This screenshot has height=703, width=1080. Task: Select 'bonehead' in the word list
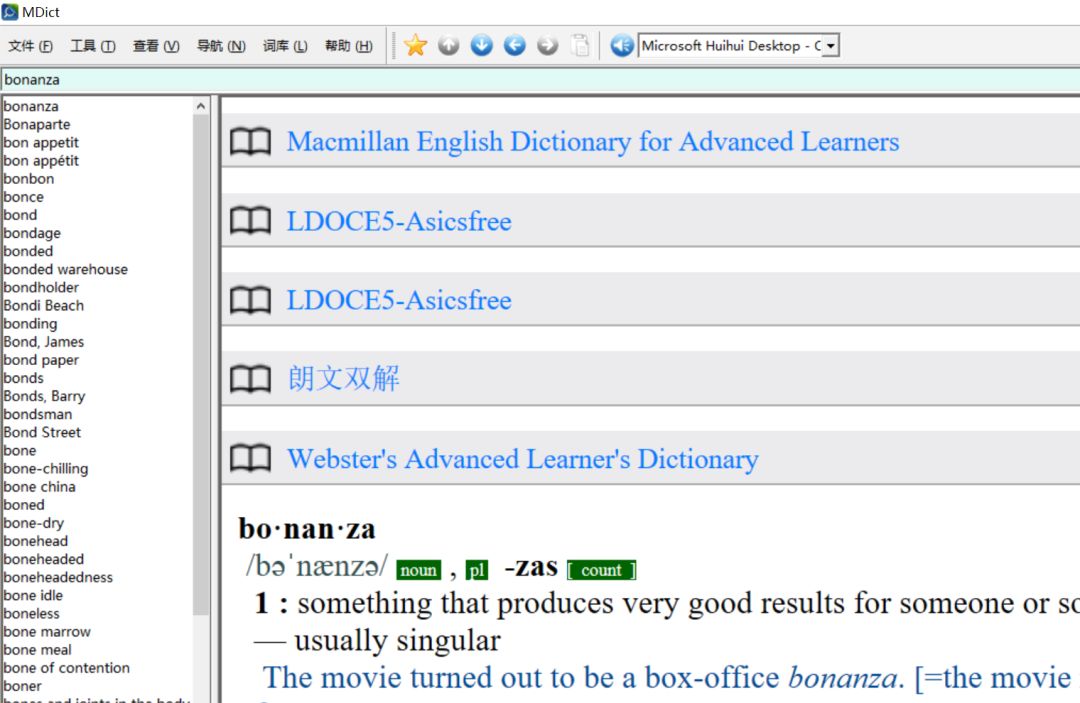(36, 541)
